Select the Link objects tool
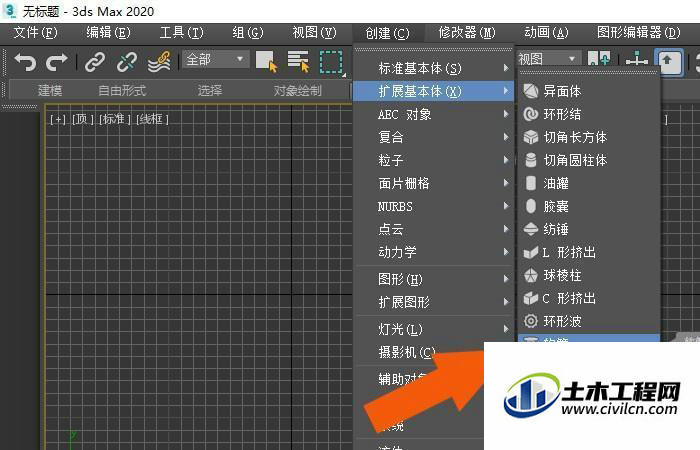This screenshot has width=700, height=450. (95, 61)
